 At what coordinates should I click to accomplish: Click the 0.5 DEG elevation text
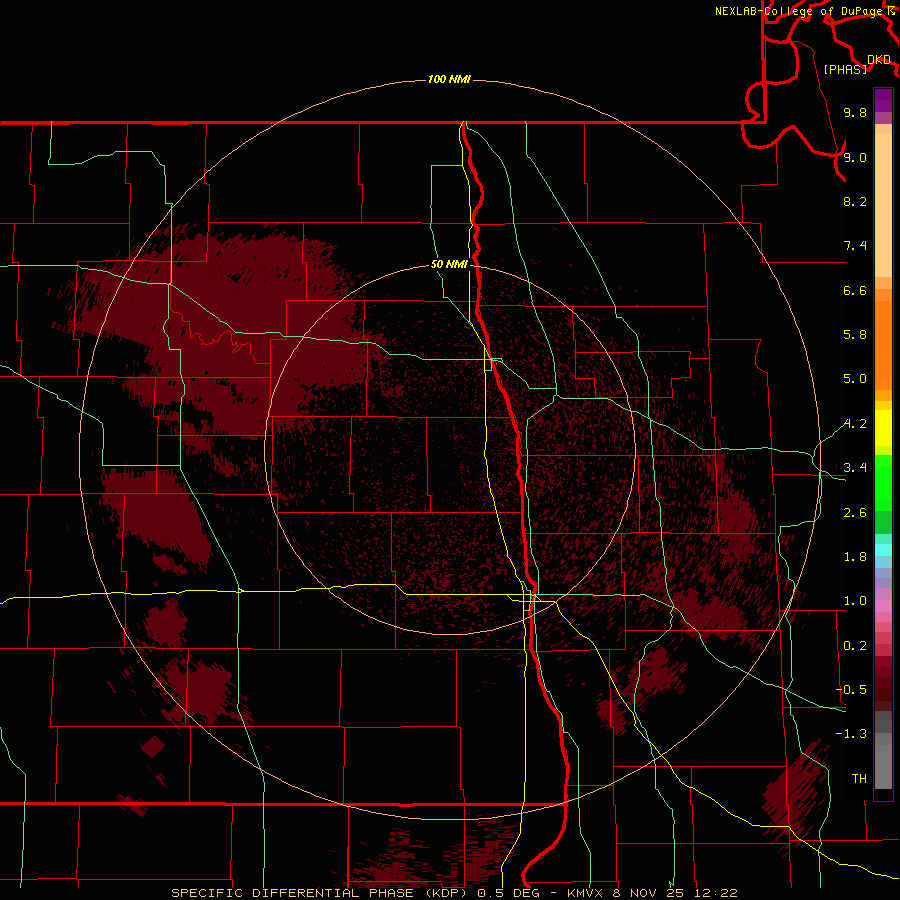pos(511,893)
